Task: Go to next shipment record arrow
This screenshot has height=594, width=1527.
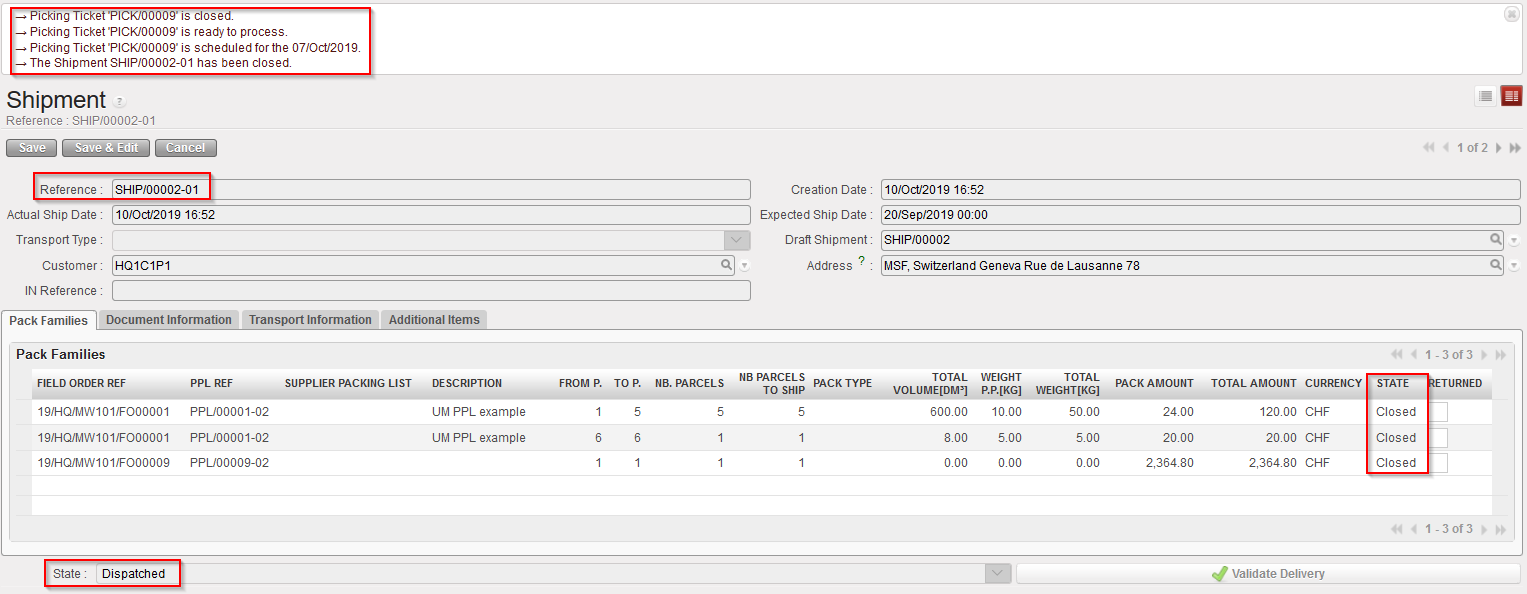Action: 1498,148
